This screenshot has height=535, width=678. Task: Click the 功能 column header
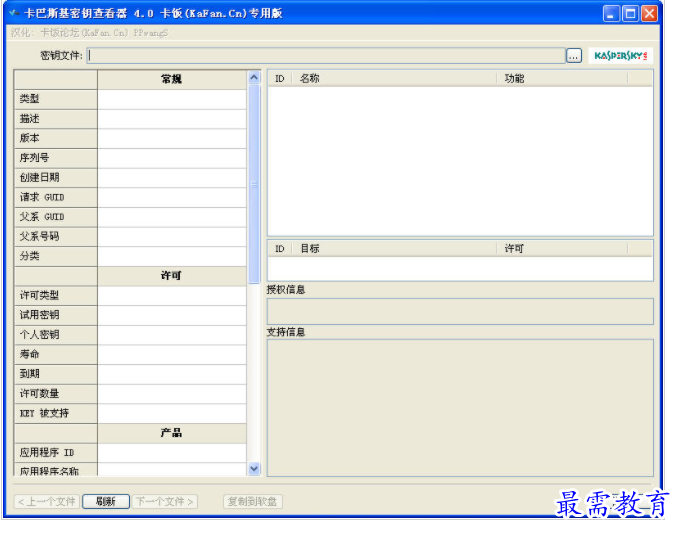562,78
